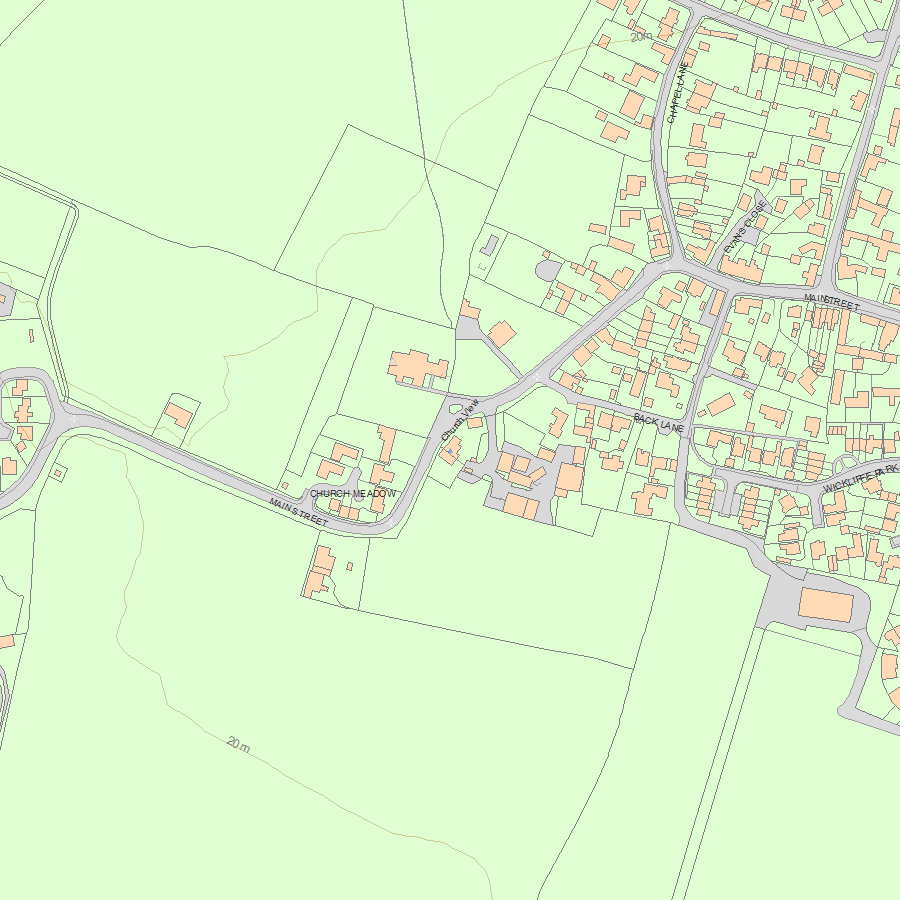The width and height of the screenshot is (900, 900).
Task: Click the 20 m contour label in the southern field
Action: coord(239,744)
